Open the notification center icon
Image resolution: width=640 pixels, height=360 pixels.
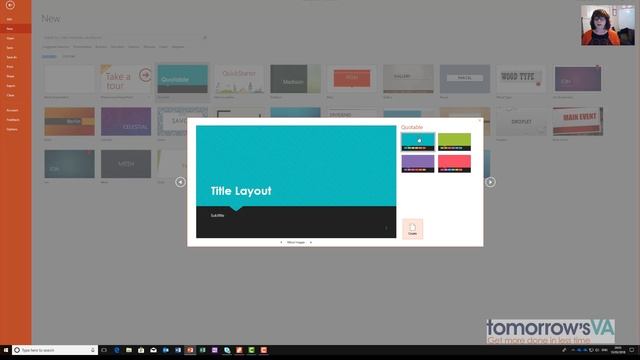632,350
